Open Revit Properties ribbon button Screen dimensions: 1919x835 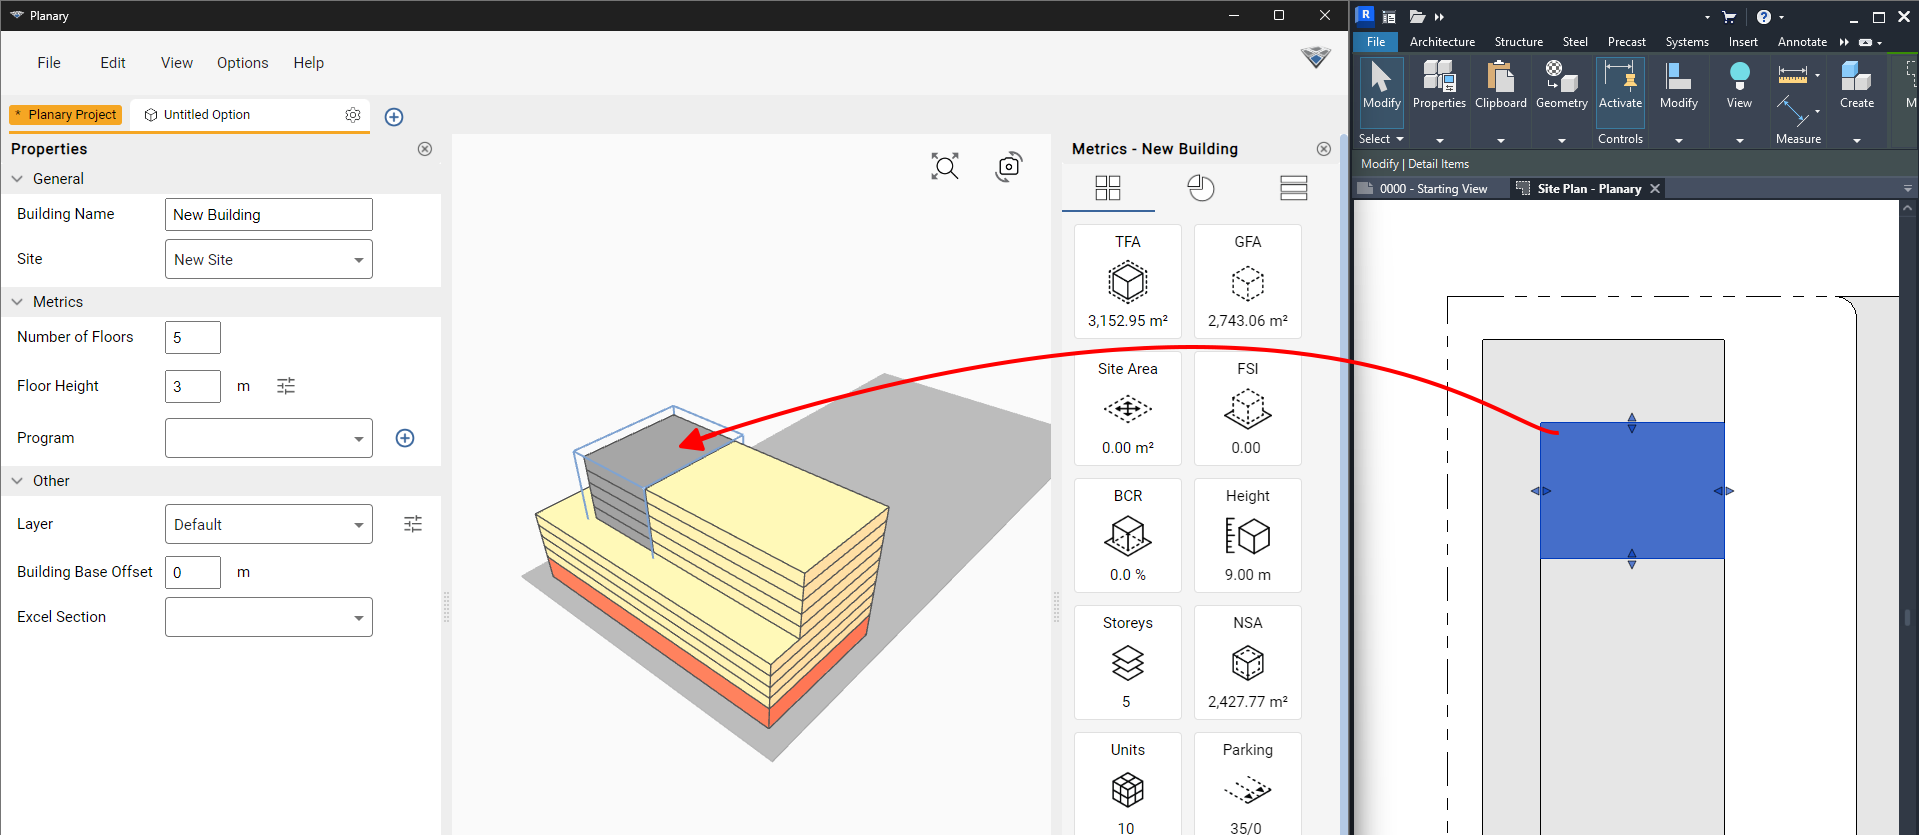tap(1439, 86)
